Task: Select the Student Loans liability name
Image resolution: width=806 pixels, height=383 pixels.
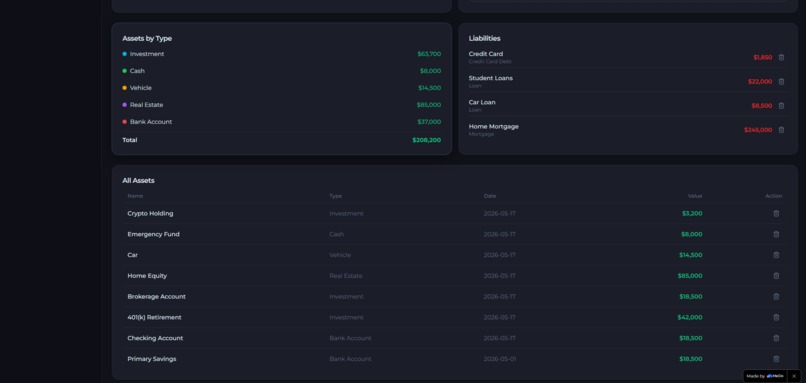Action: 490,78
